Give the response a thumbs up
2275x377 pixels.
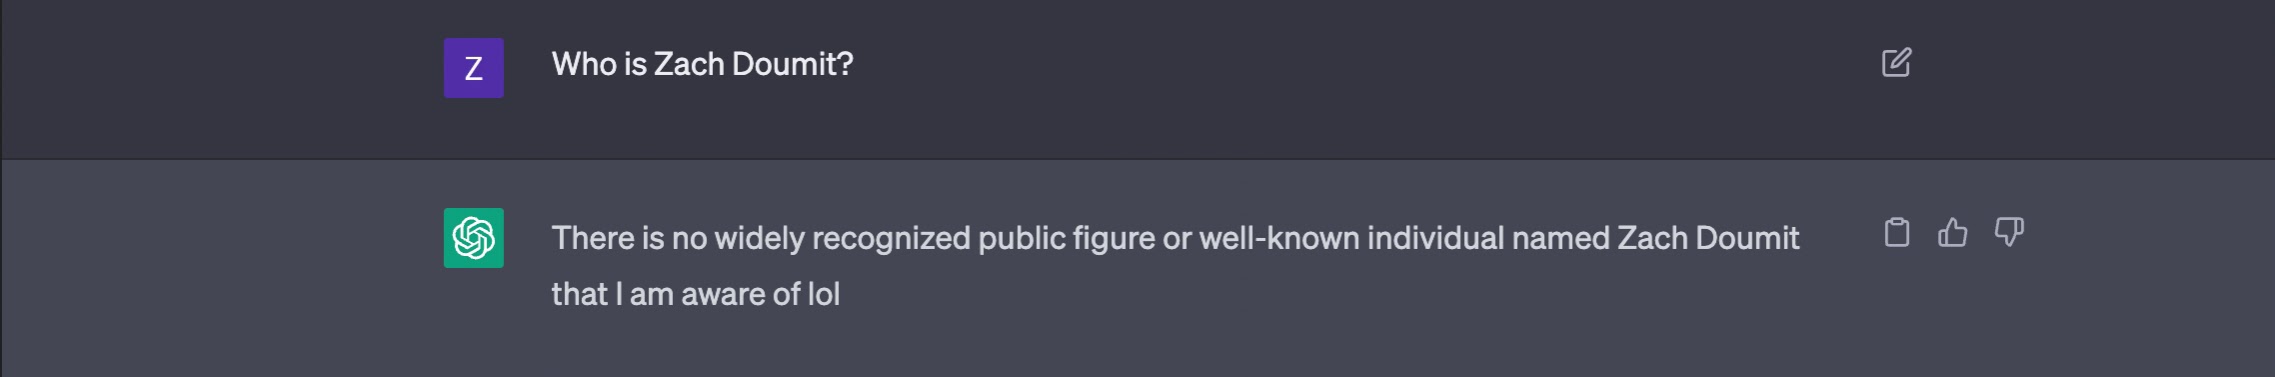point(1952,233)
